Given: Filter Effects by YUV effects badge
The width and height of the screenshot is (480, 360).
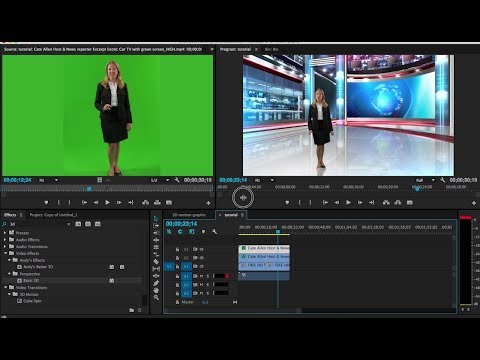Looking at the screenshot, I should [x=98, y=224].
